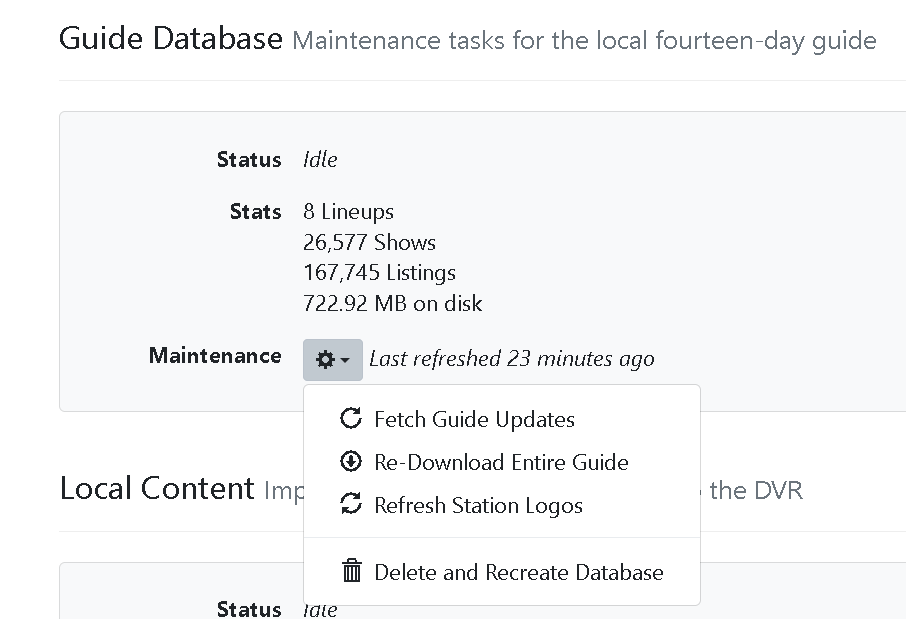Click the sync arrows icon beside Refresh Station Logos

point(351,505)
